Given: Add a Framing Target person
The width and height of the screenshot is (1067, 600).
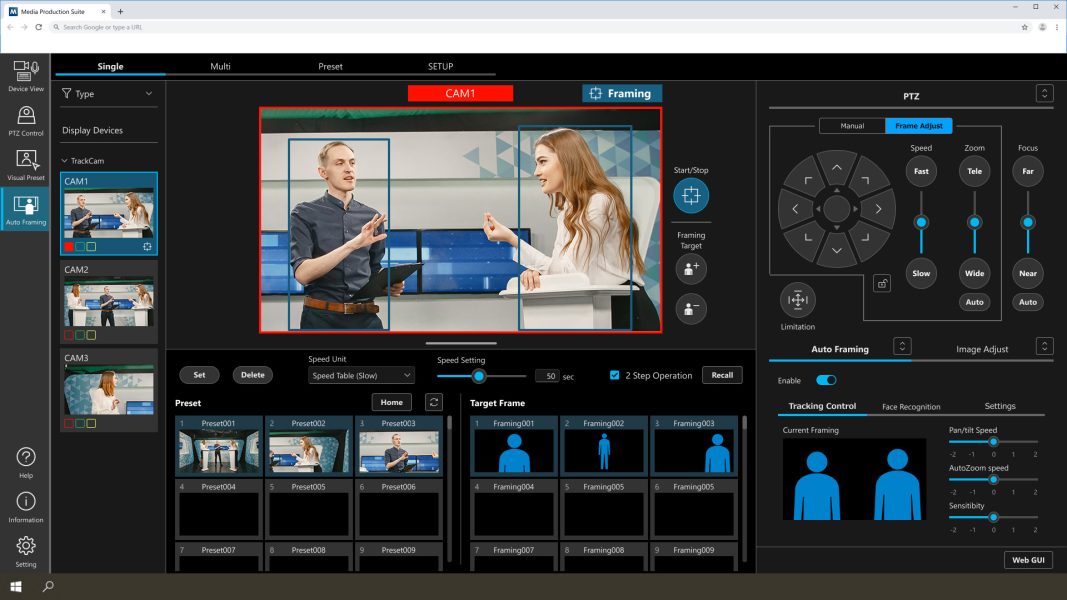Looking at the screenshot, I should (x=690, y=268).
